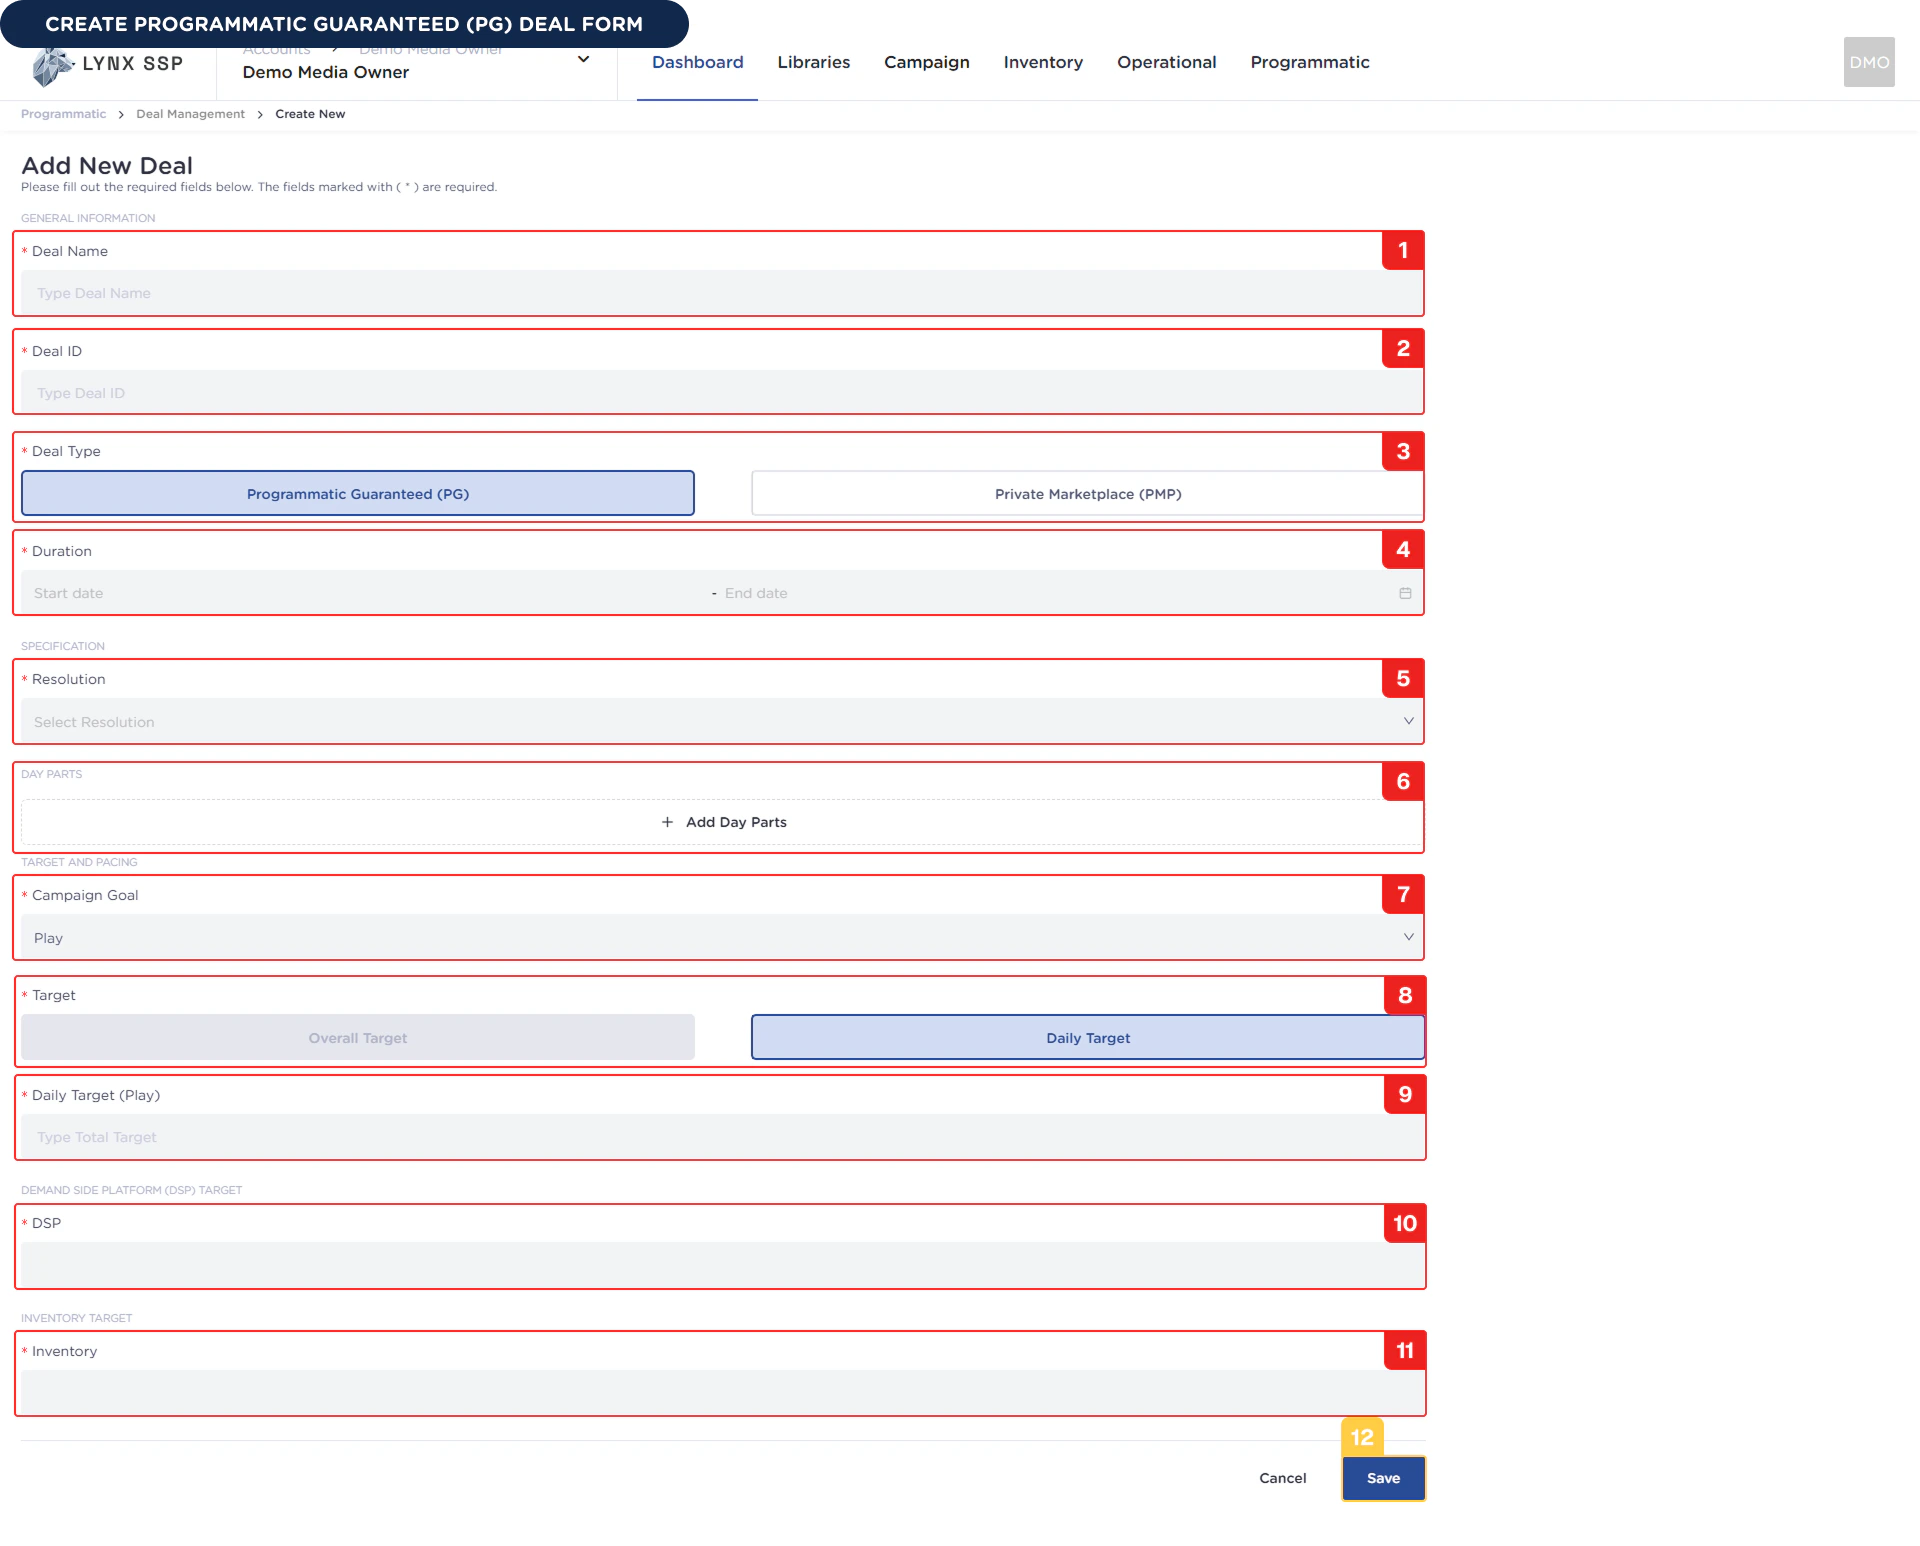
Task: Click the End date field
Action: (1055, 593)
